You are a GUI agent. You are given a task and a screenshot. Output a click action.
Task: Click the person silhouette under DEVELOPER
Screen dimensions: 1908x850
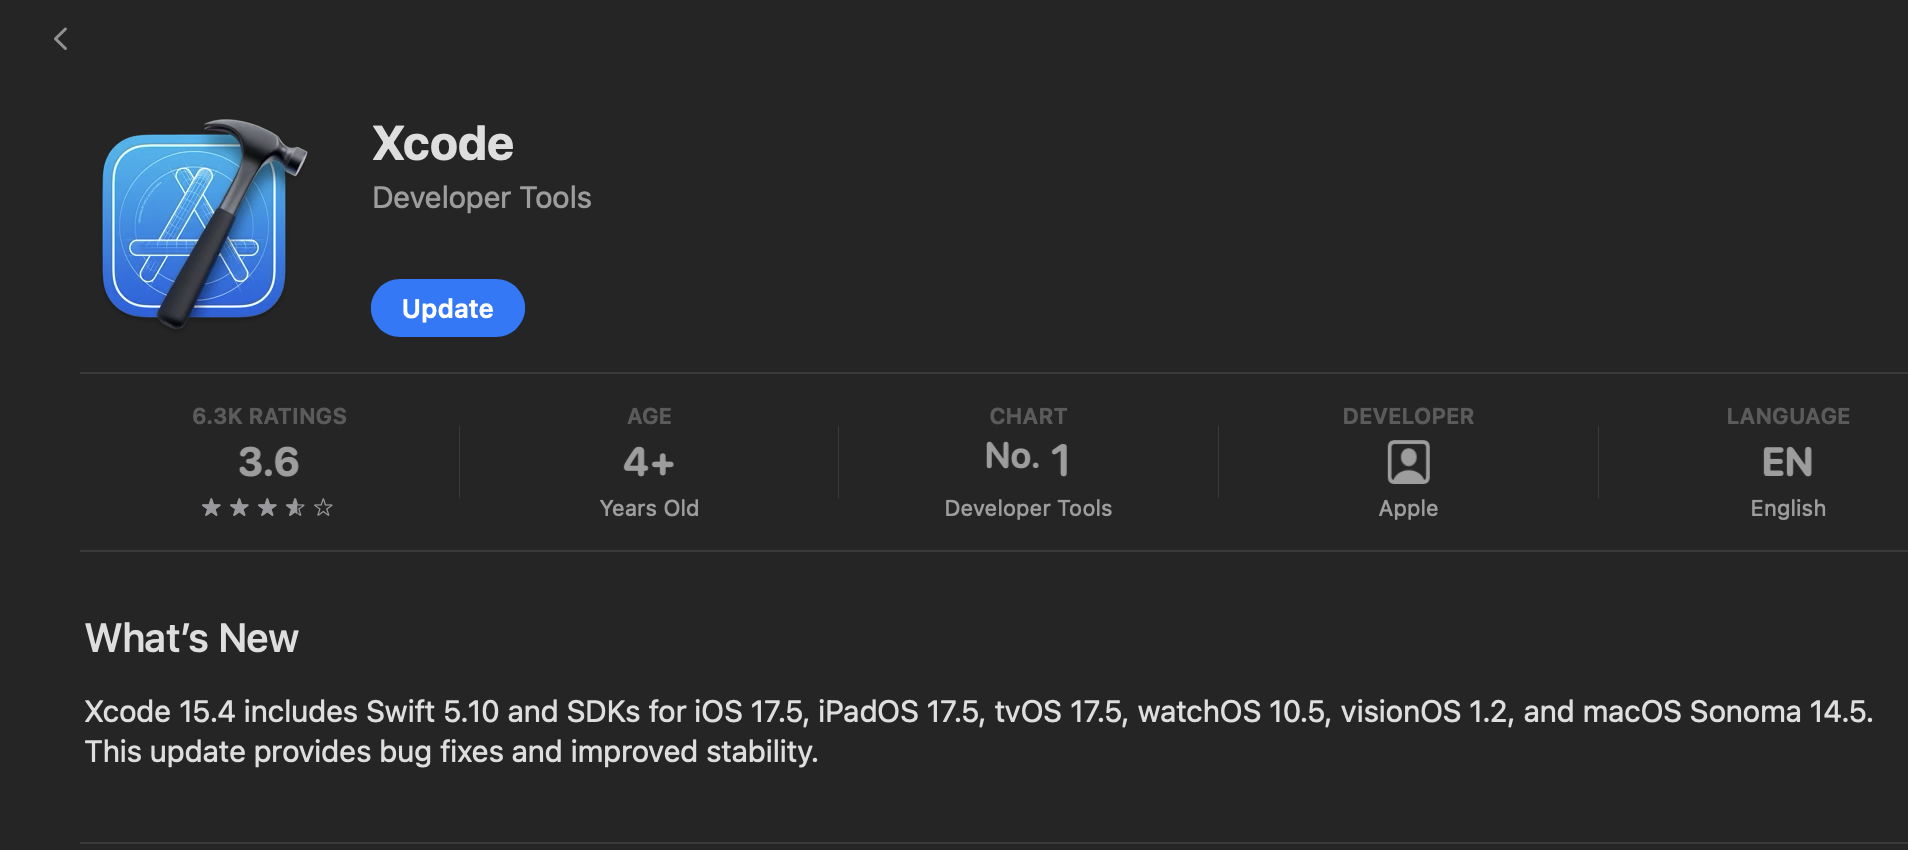click(x=1408, y=463)
